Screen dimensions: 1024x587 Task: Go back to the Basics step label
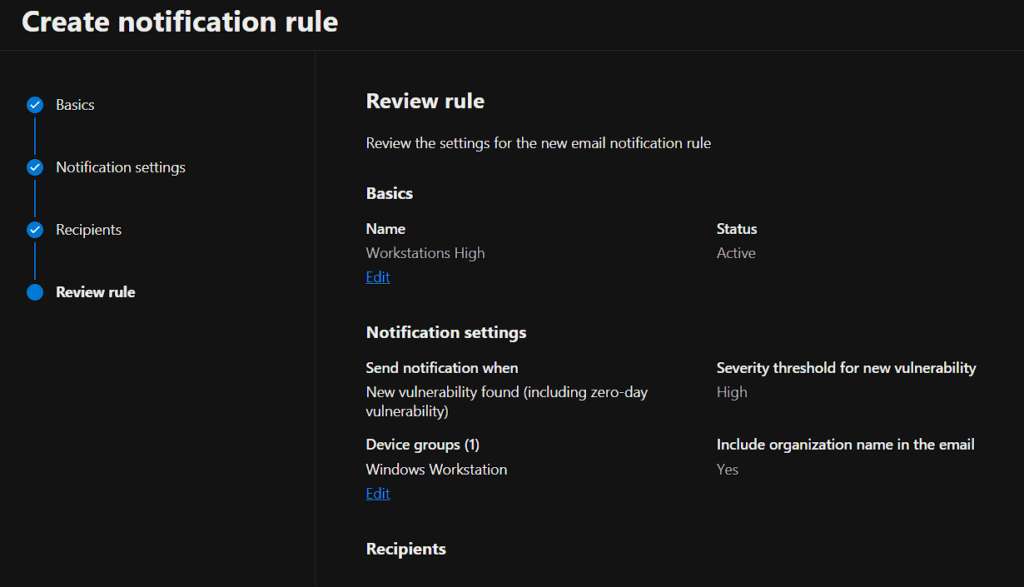[x=75, y=105]
